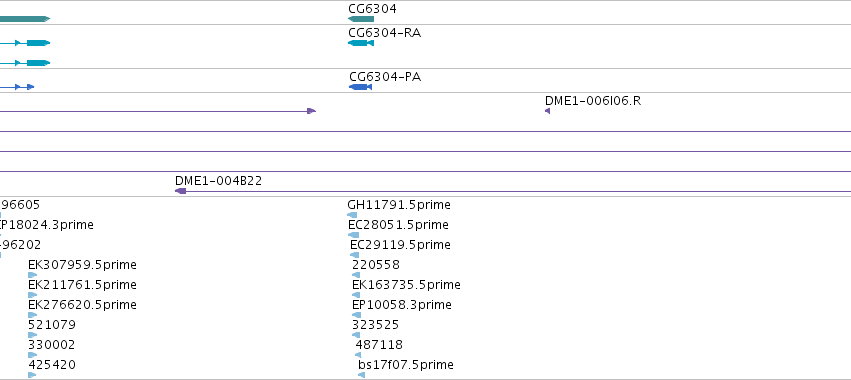The height and width of the screenshot is (380, 851).
Task: Click the long purple arrow's right arrowhead
Action: [x=312, y=111]
